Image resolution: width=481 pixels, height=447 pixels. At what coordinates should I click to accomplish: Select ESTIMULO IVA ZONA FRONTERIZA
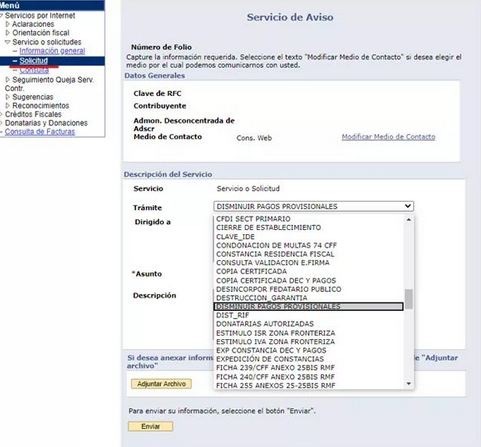point(275,341)
